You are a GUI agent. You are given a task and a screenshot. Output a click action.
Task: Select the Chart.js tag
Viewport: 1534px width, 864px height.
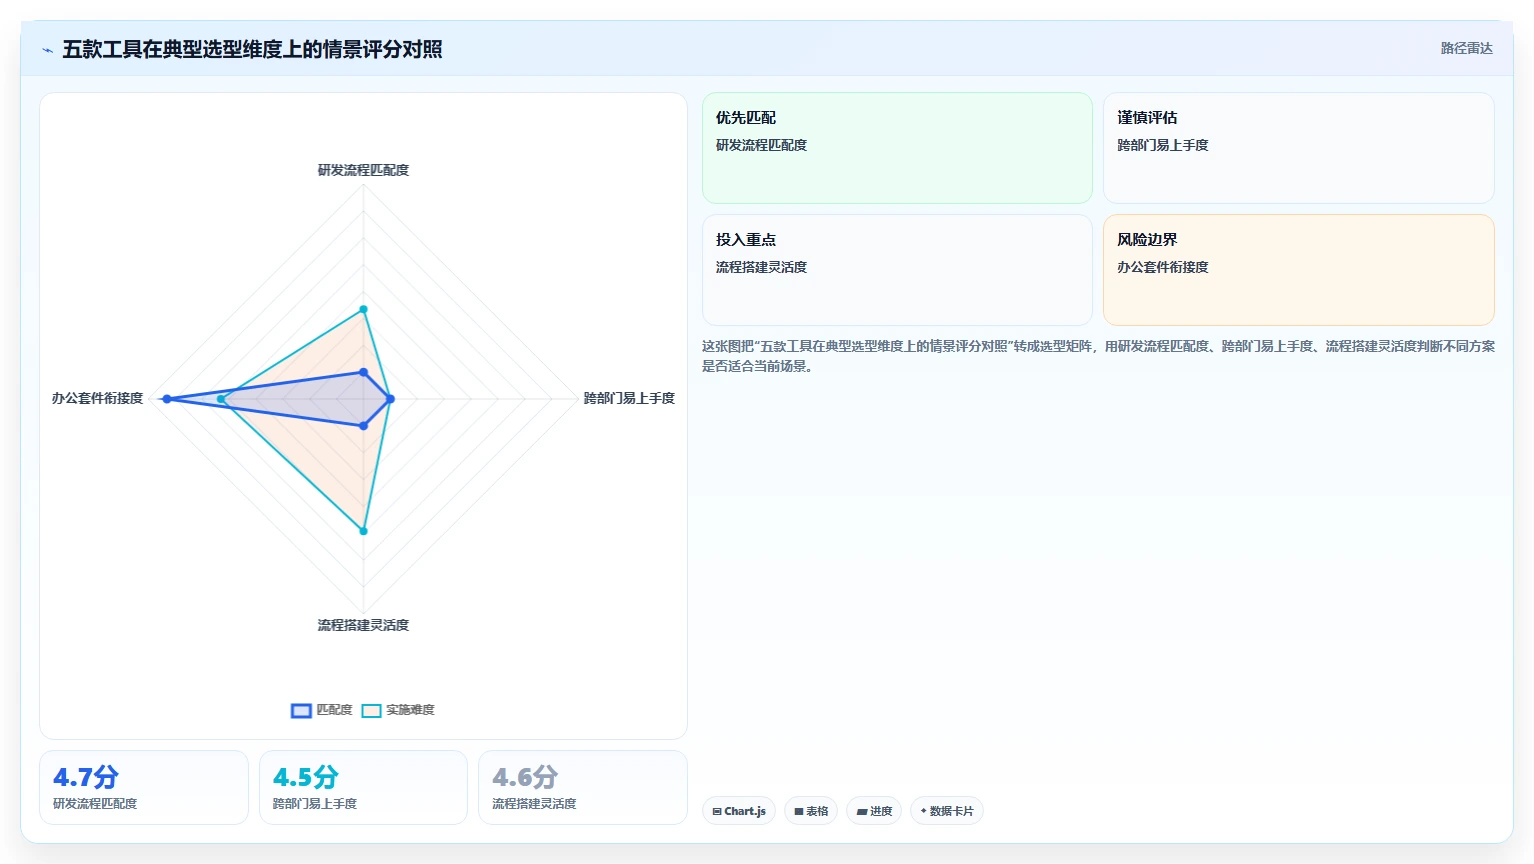click(739, 811)
